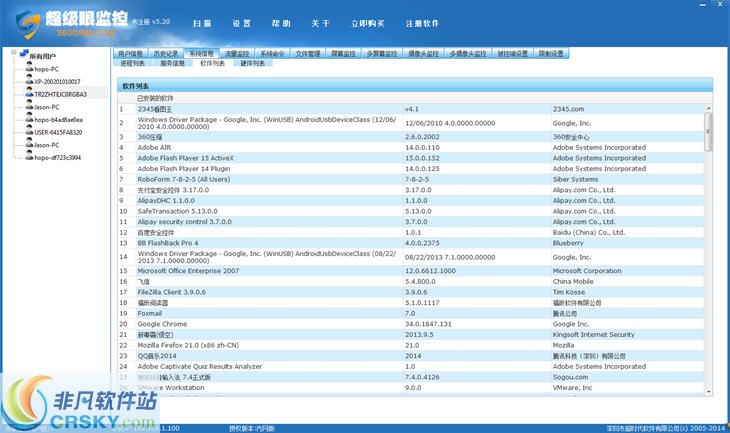This screenshot has width=730, height=433.
Task: Switch to the 摄像头监控 tab
Action: click(x=423, y=54)
